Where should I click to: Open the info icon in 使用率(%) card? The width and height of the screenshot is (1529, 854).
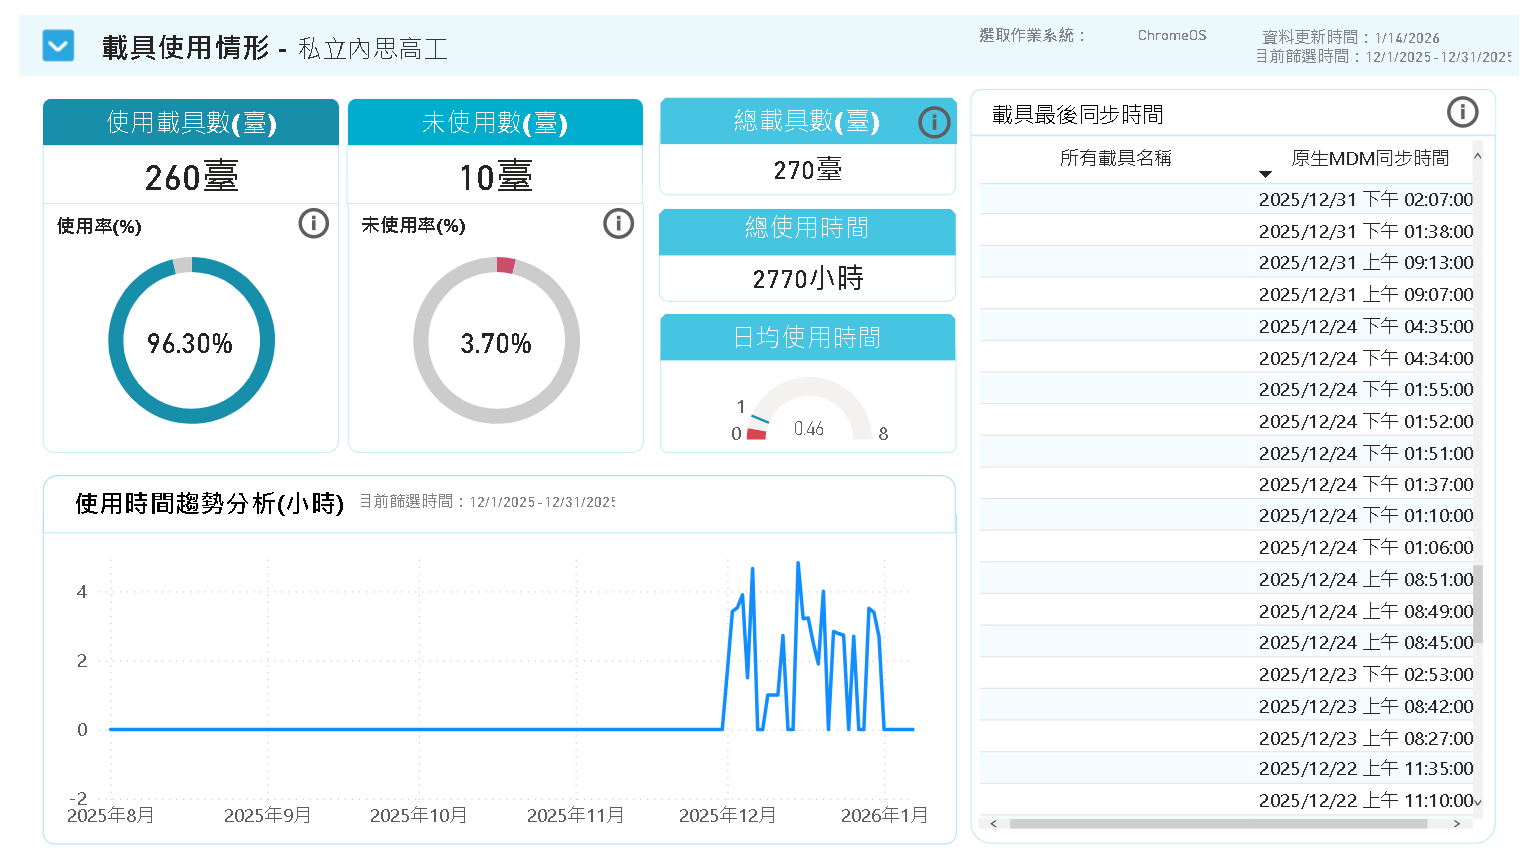[313, 224]
